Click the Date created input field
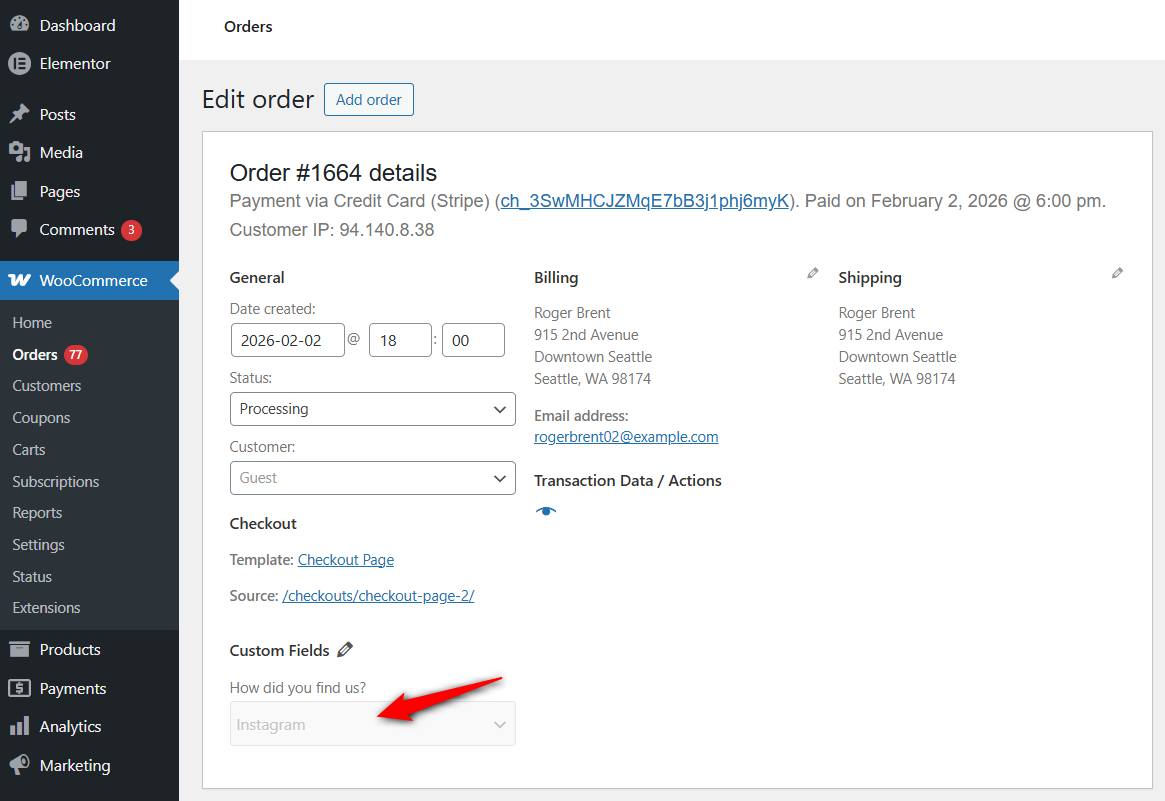 point(287,340)
